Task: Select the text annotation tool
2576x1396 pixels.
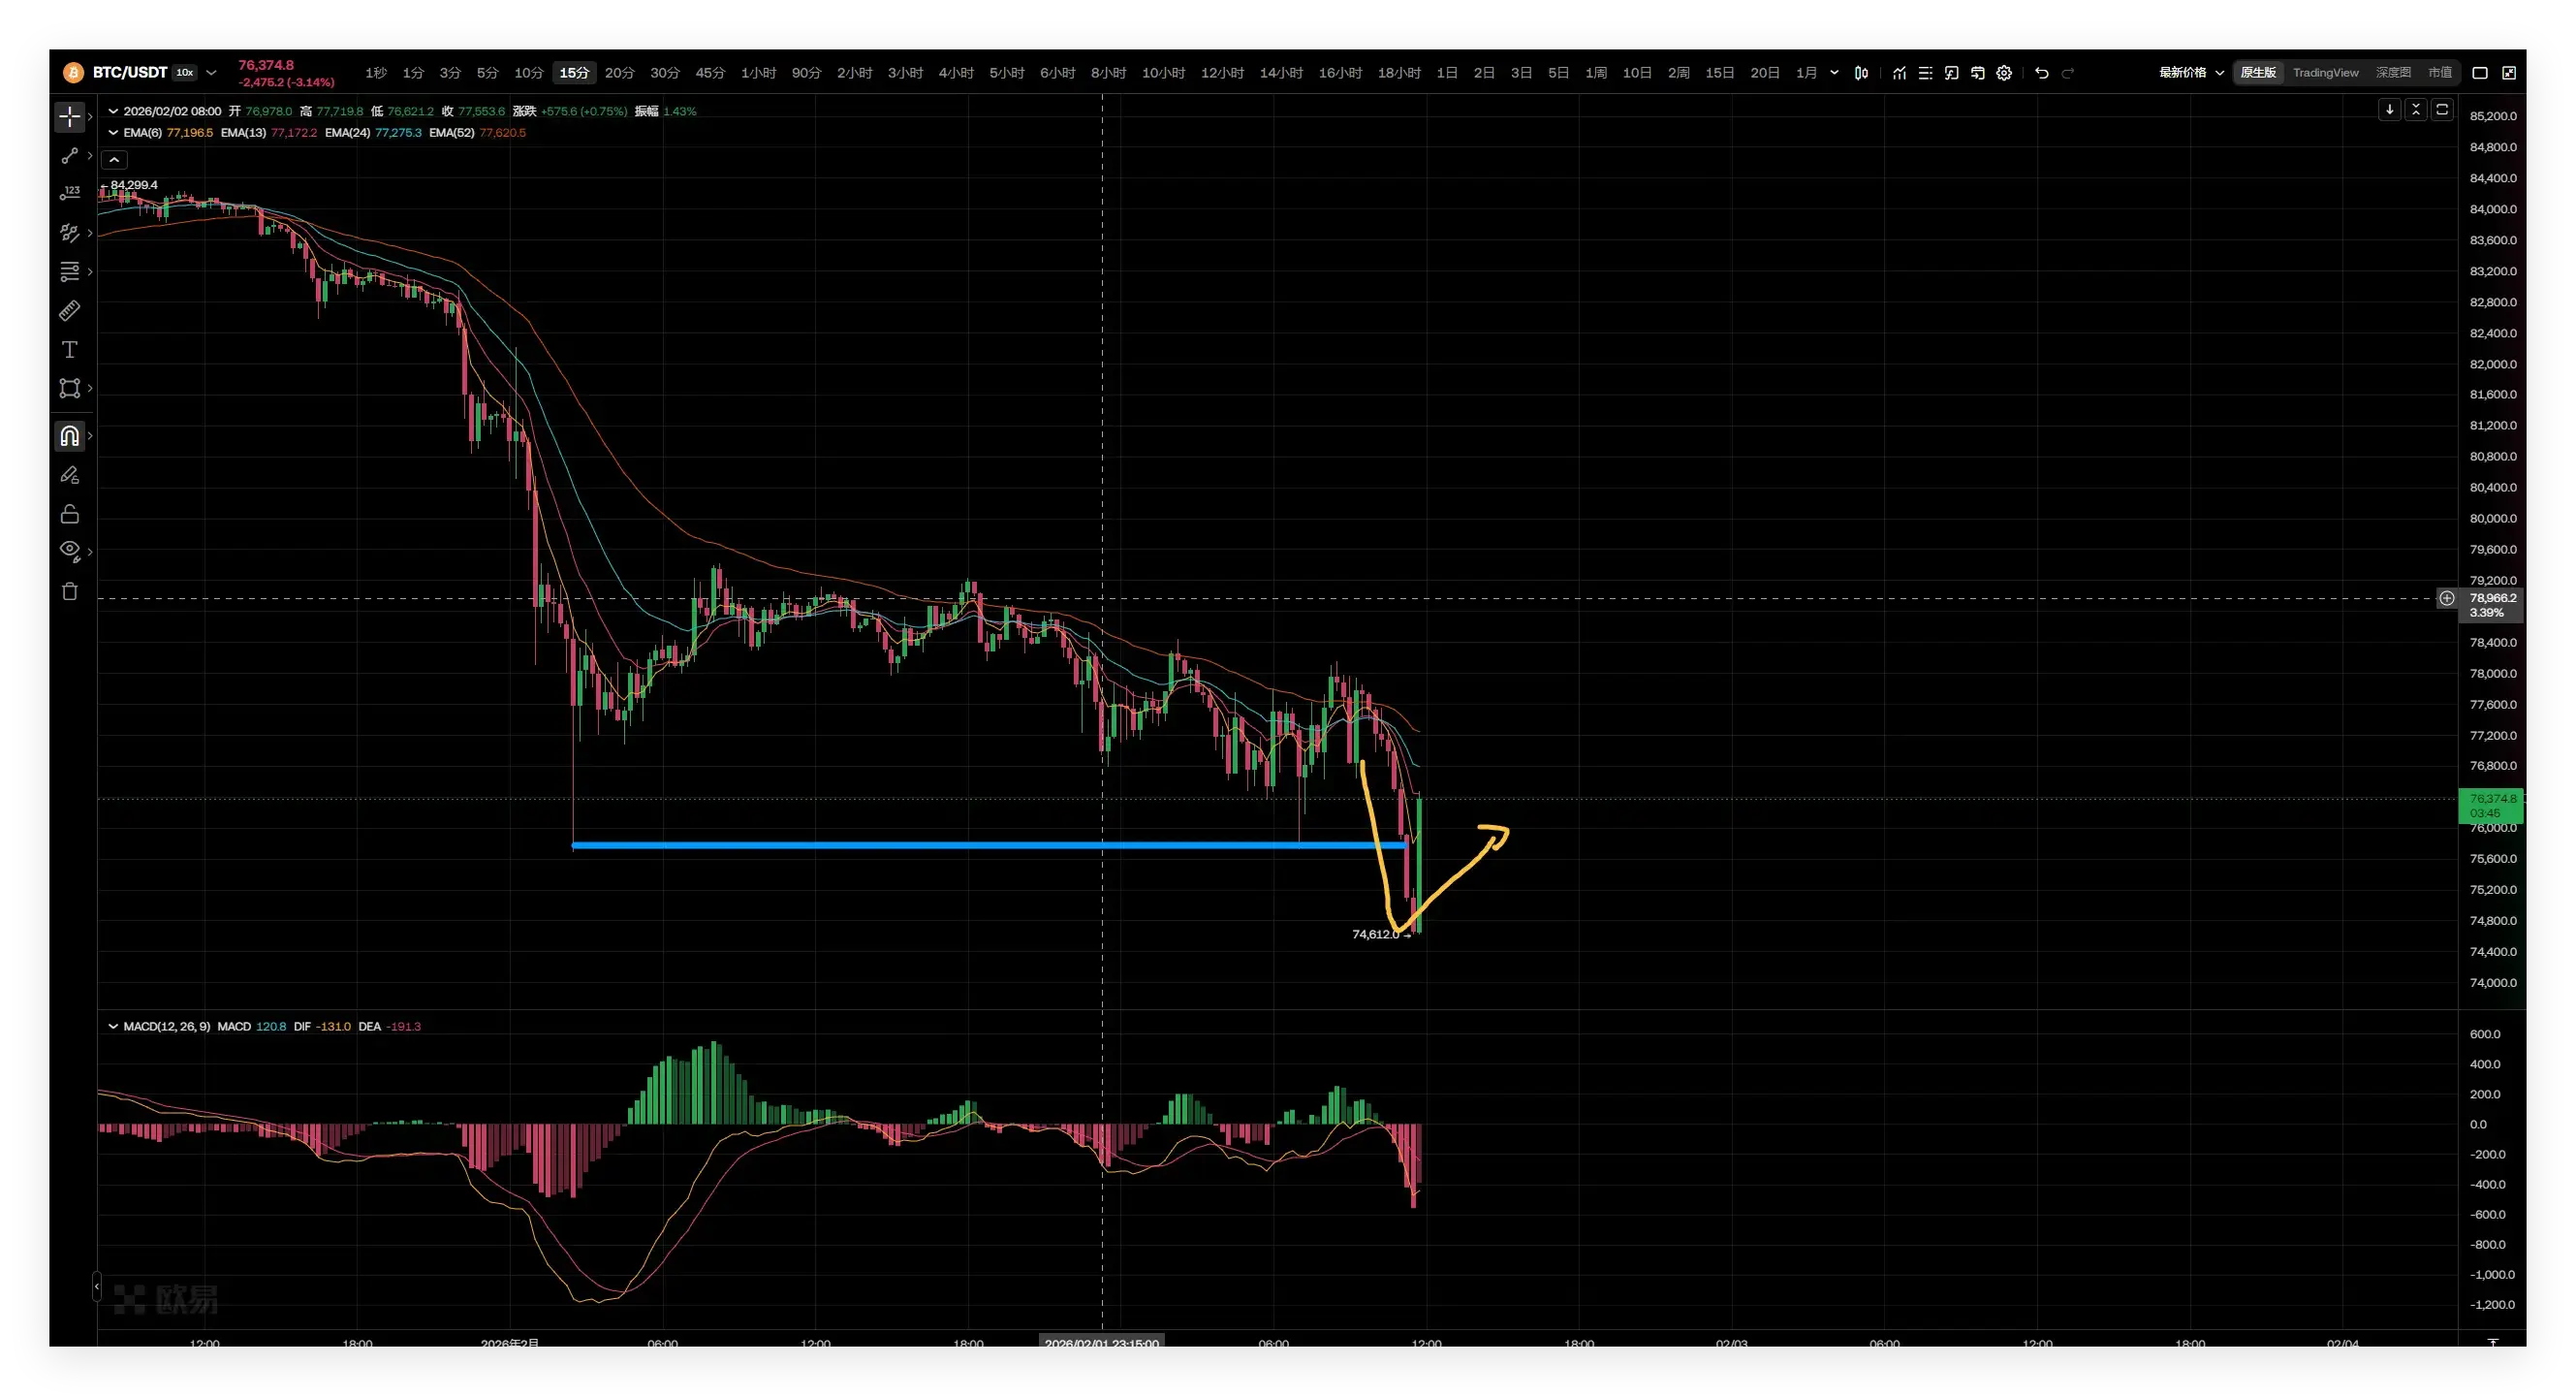Action: point(69,350)
